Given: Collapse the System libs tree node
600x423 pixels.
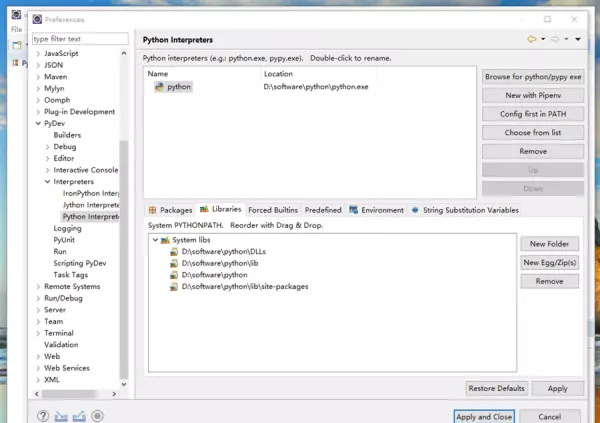Looking at the screenshot, I should pos(155,240).
